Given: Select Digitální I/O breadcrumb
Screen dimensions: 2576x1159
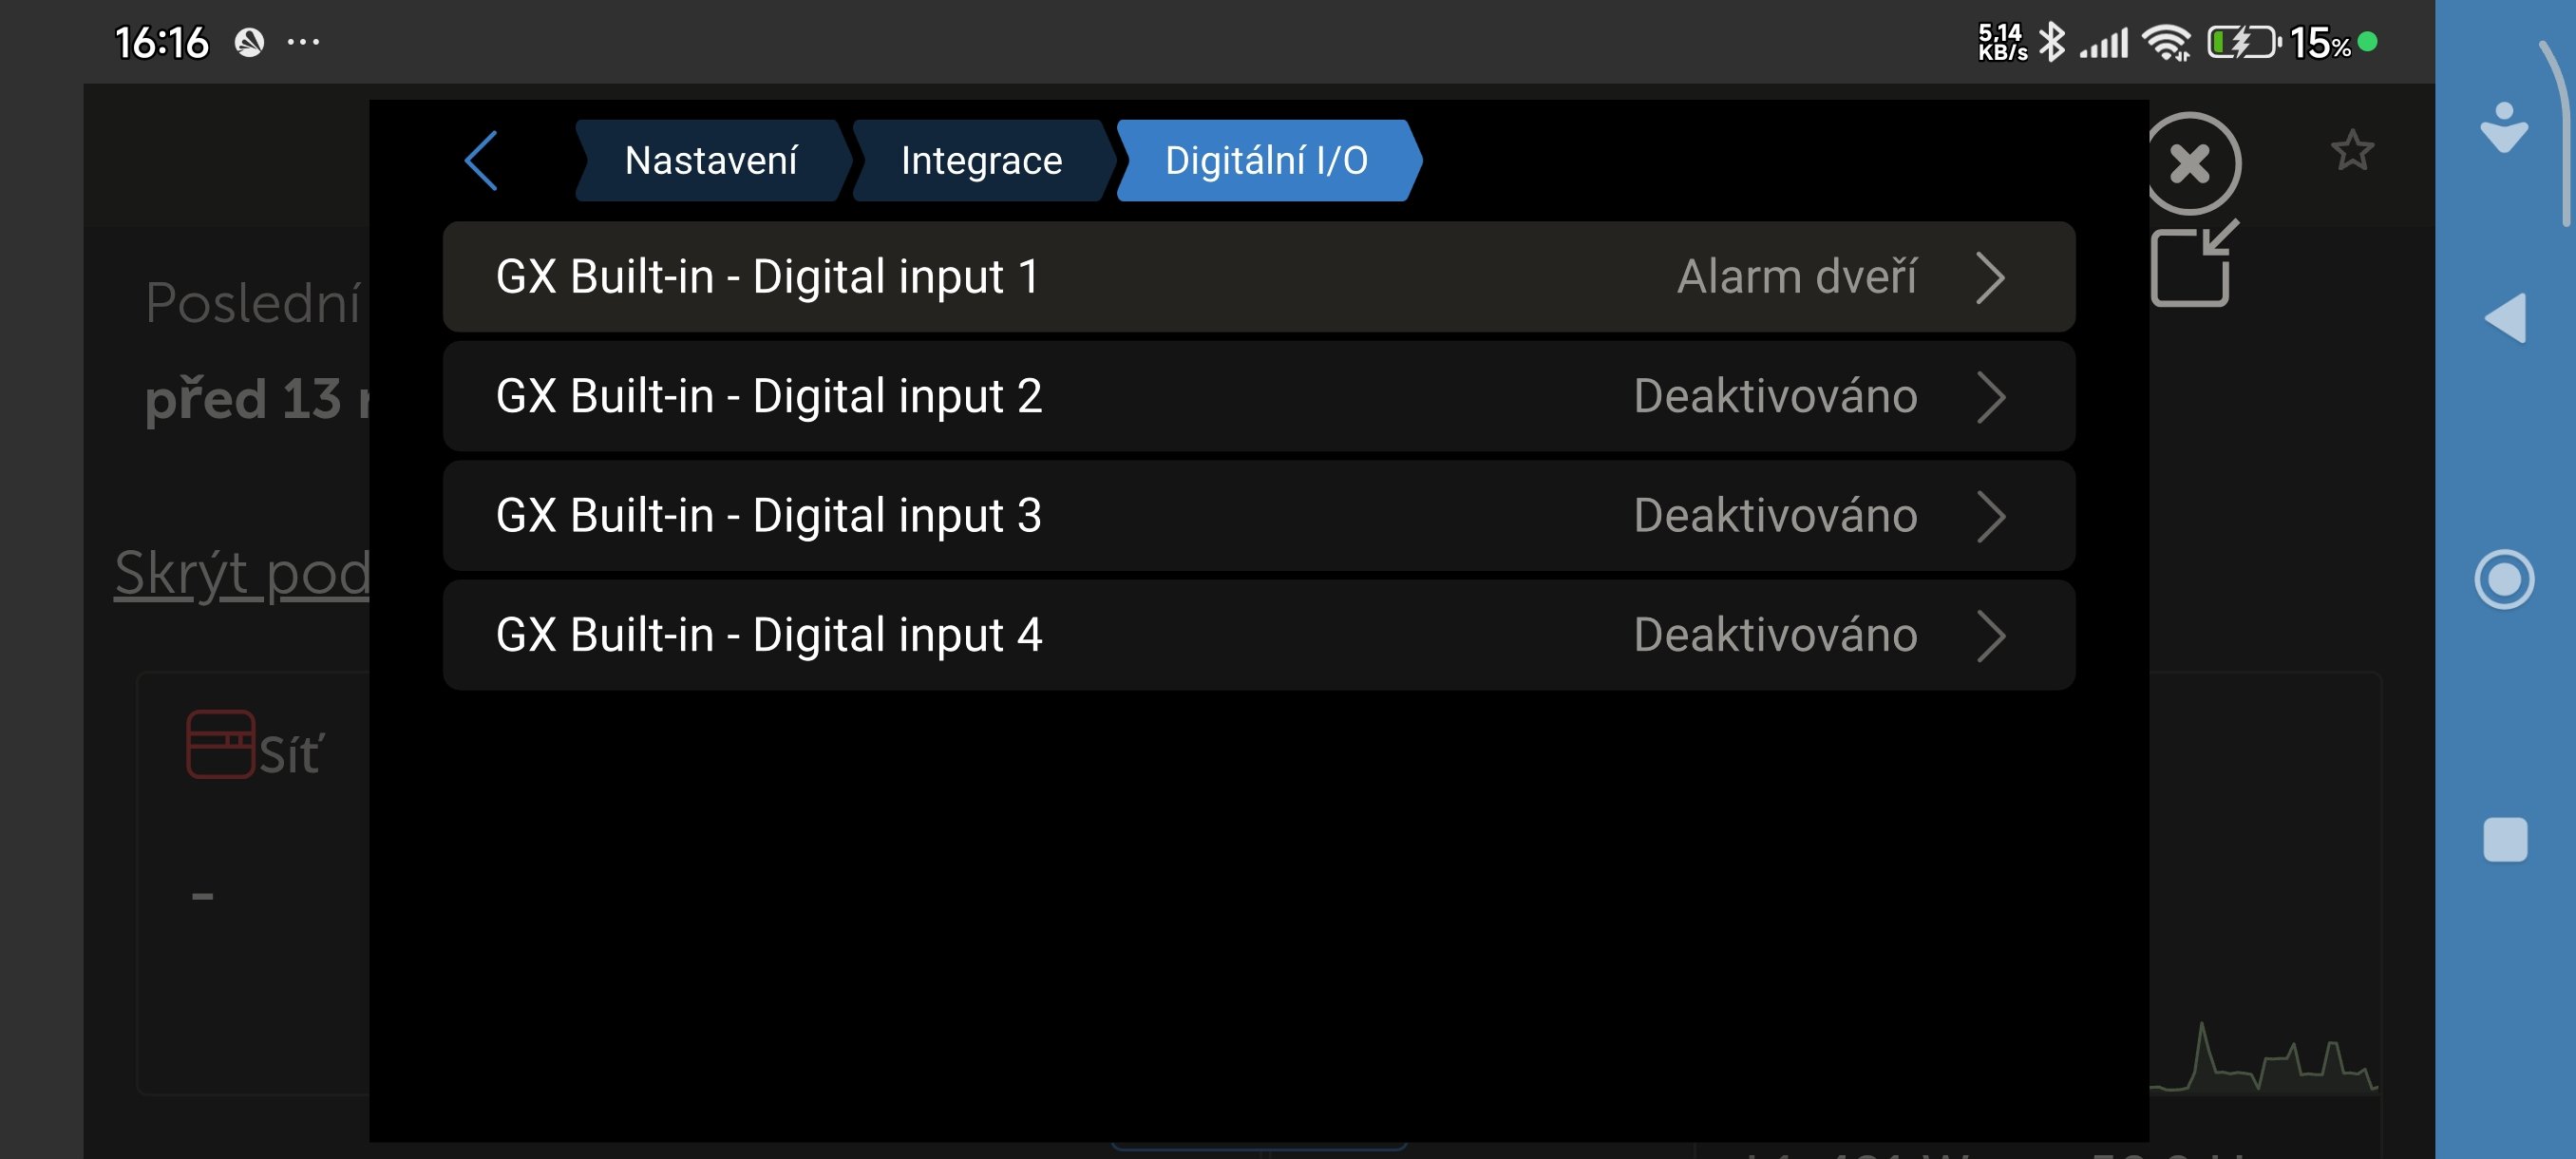Looking at the screenshot, I should pos(1265,160).
